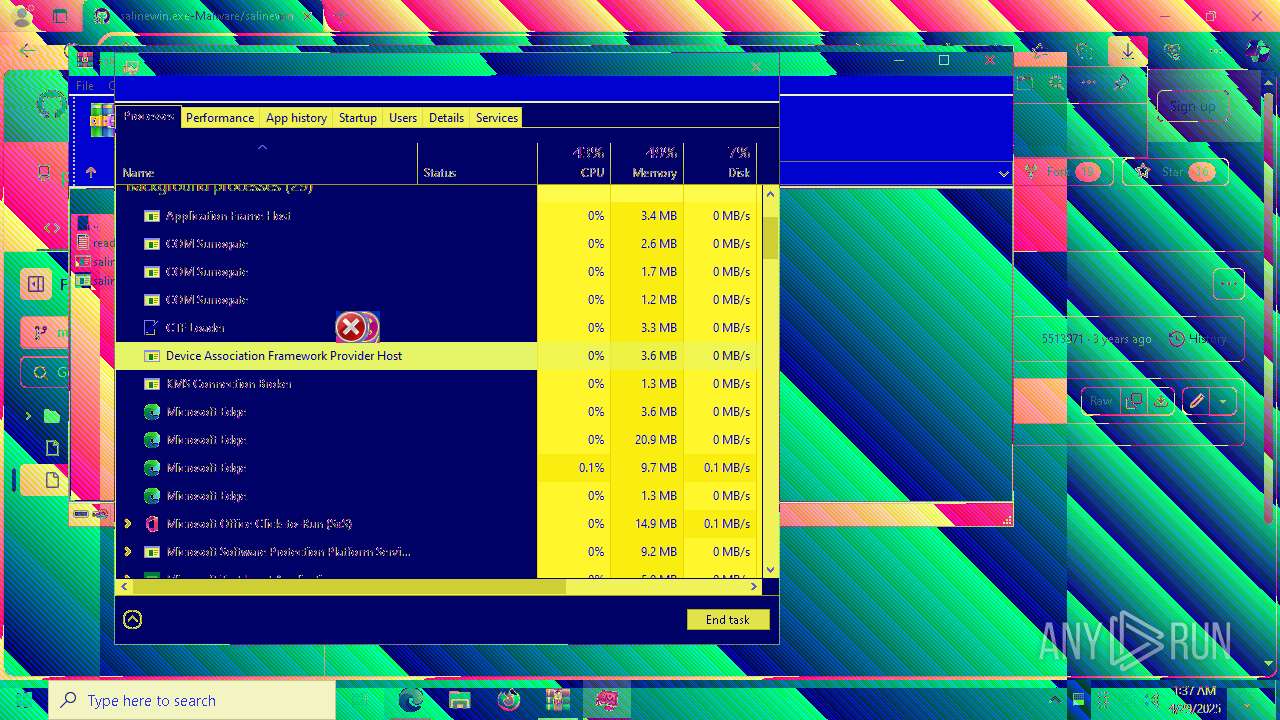Open WinRAR from the taskbar
The width and height of the screenshot is (1280, 720).
click(557, 700)
